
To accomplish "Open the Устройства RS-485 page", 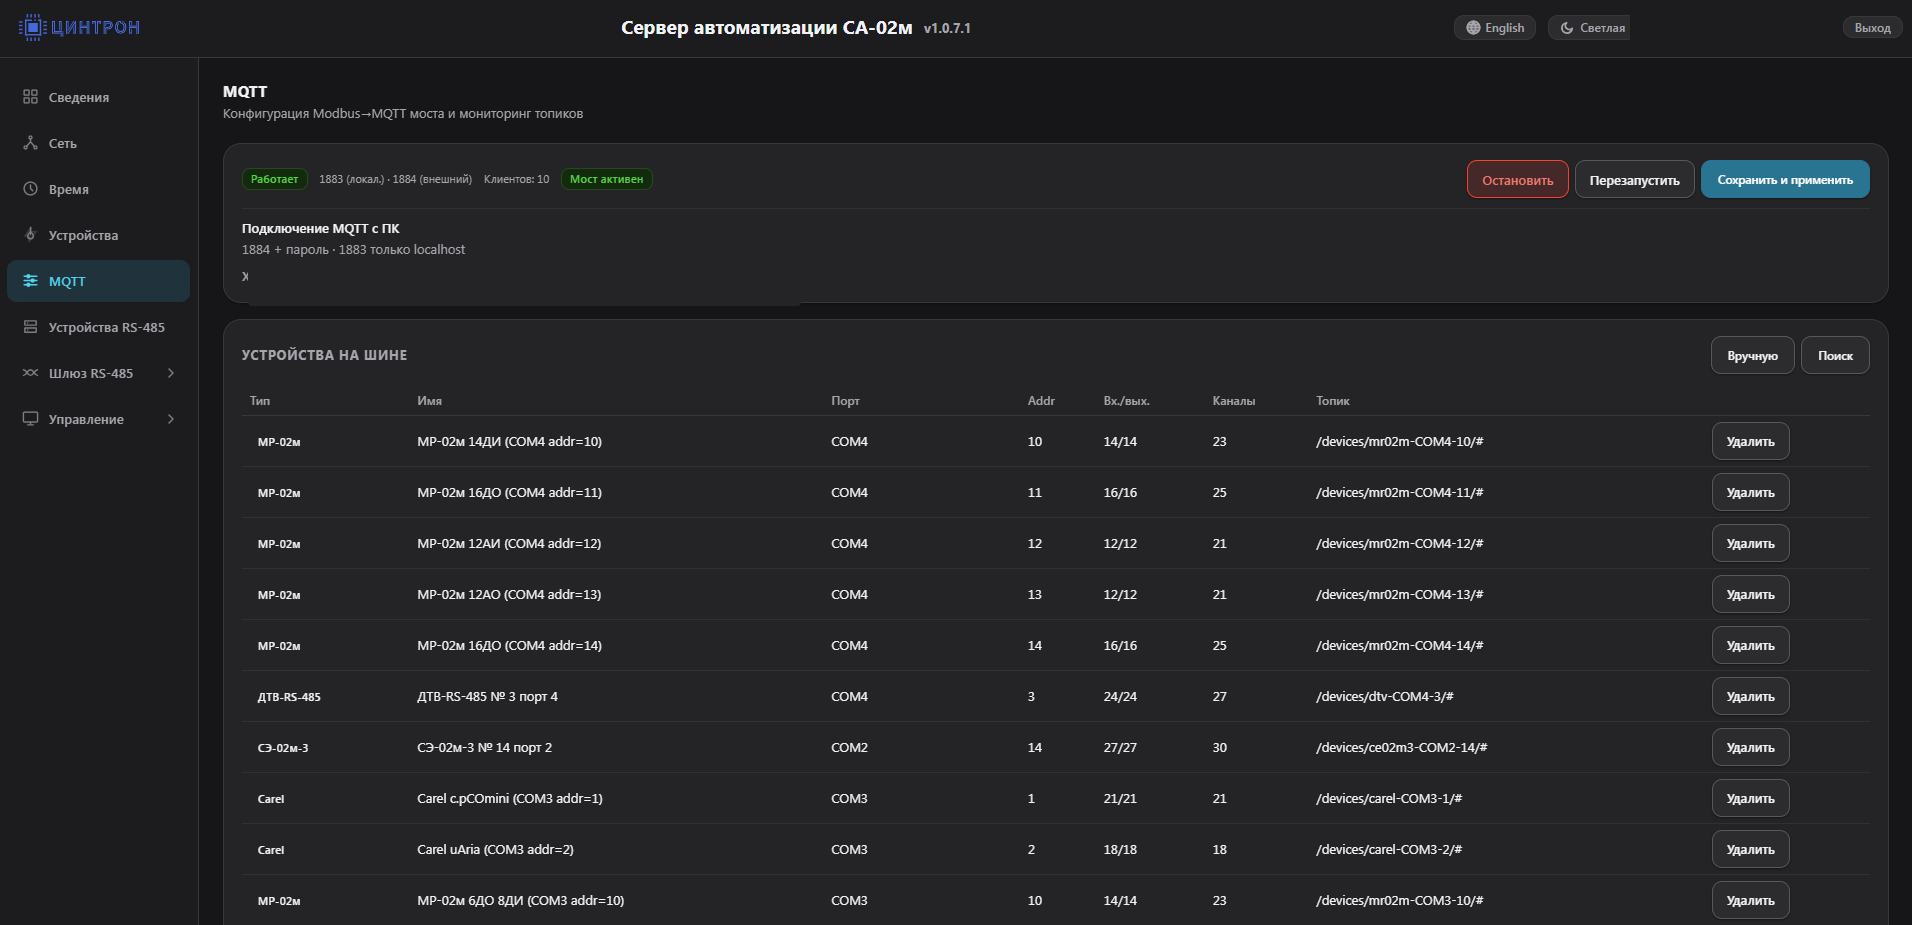I will pyautogui.click(x=98, y=327).
